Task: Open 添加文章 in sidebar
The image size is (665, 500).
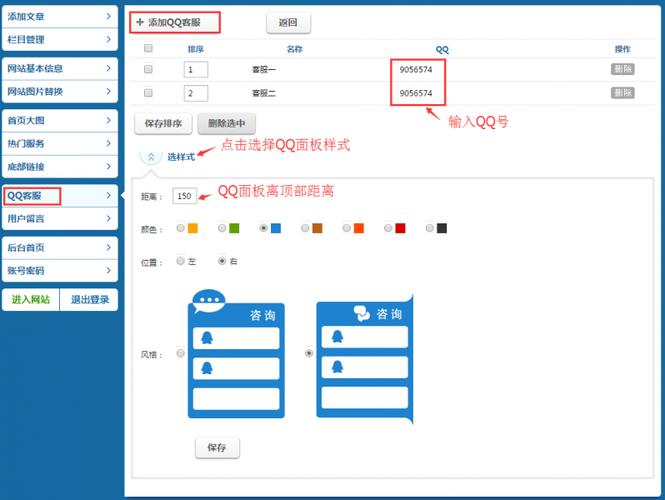Action: (60, 17)
